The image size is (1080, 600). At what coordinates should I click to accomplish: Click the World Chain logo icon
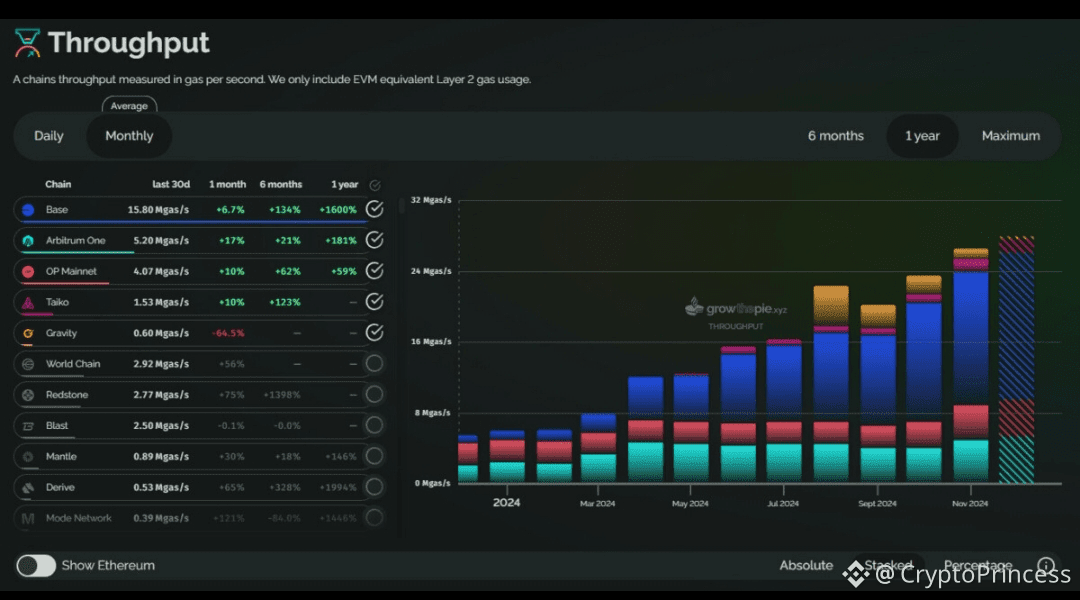(28, 364)
